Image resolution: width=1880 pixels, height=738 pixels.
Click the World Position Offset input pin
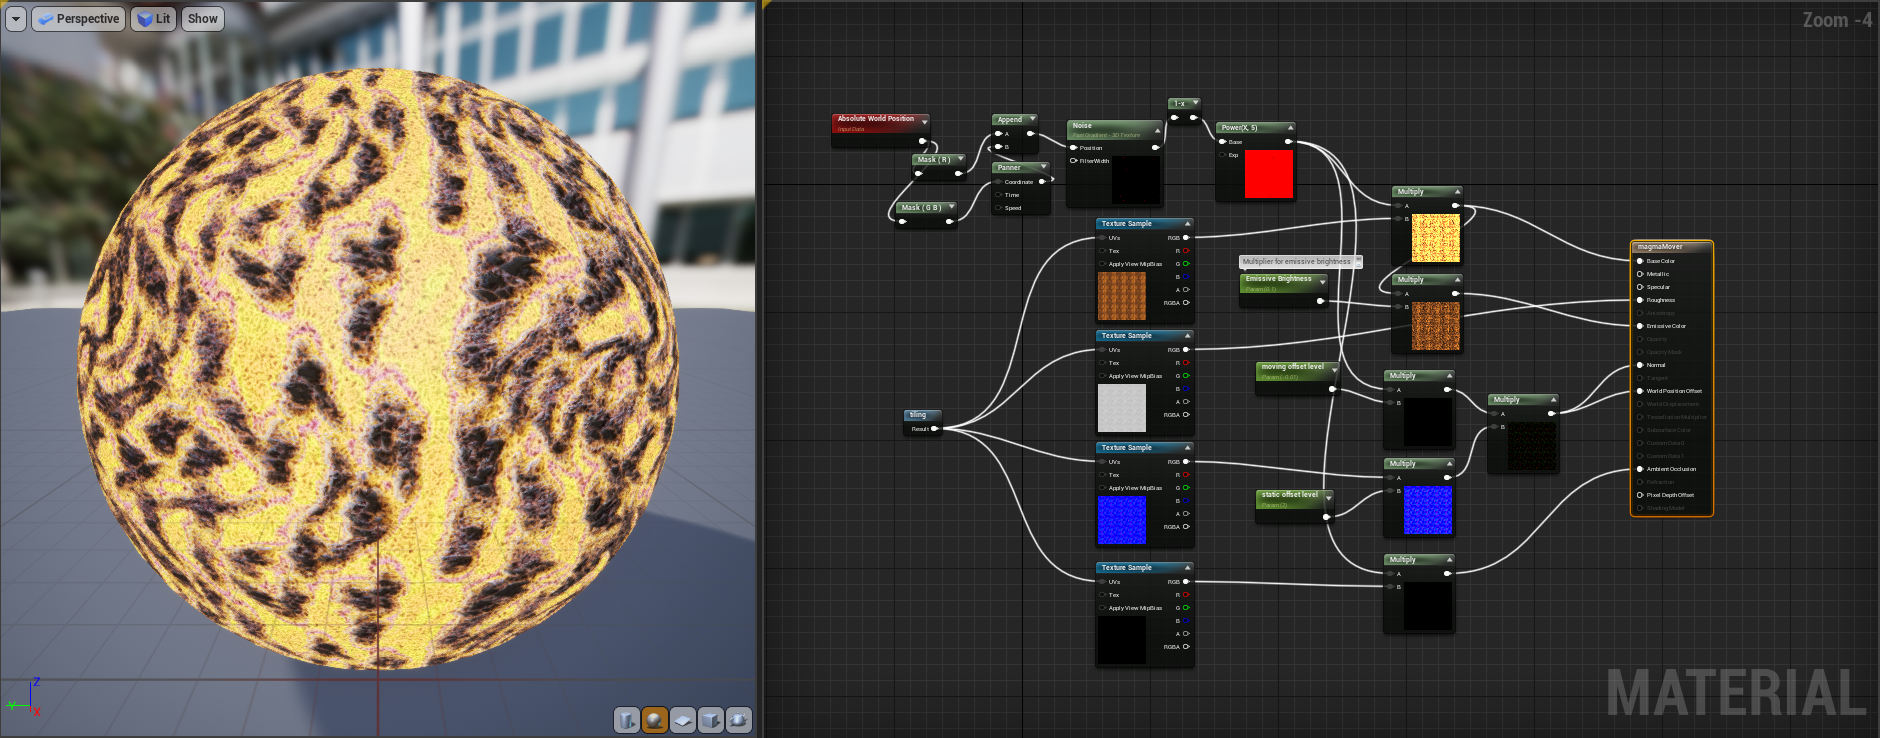[x=1640, y=391]
